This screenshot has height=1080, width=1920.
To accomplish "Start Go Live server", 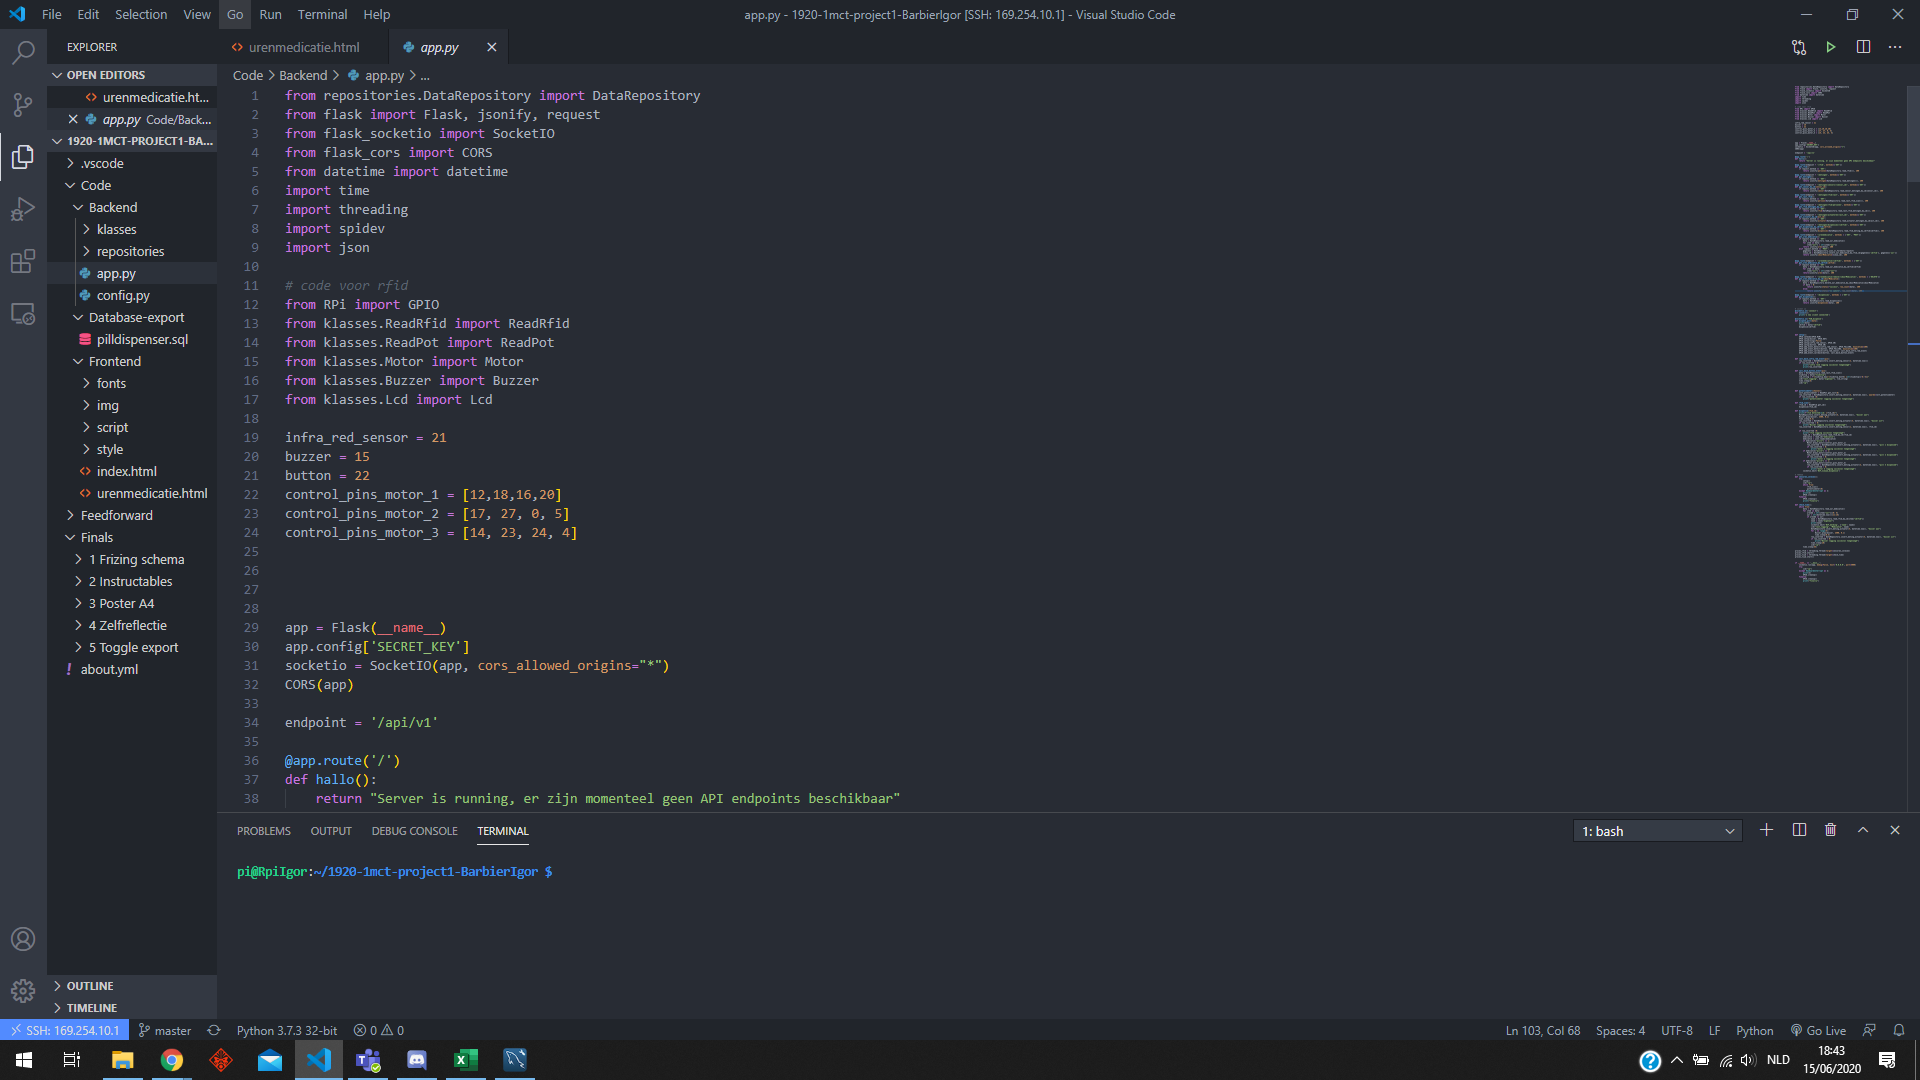I will [1818, 1030].
